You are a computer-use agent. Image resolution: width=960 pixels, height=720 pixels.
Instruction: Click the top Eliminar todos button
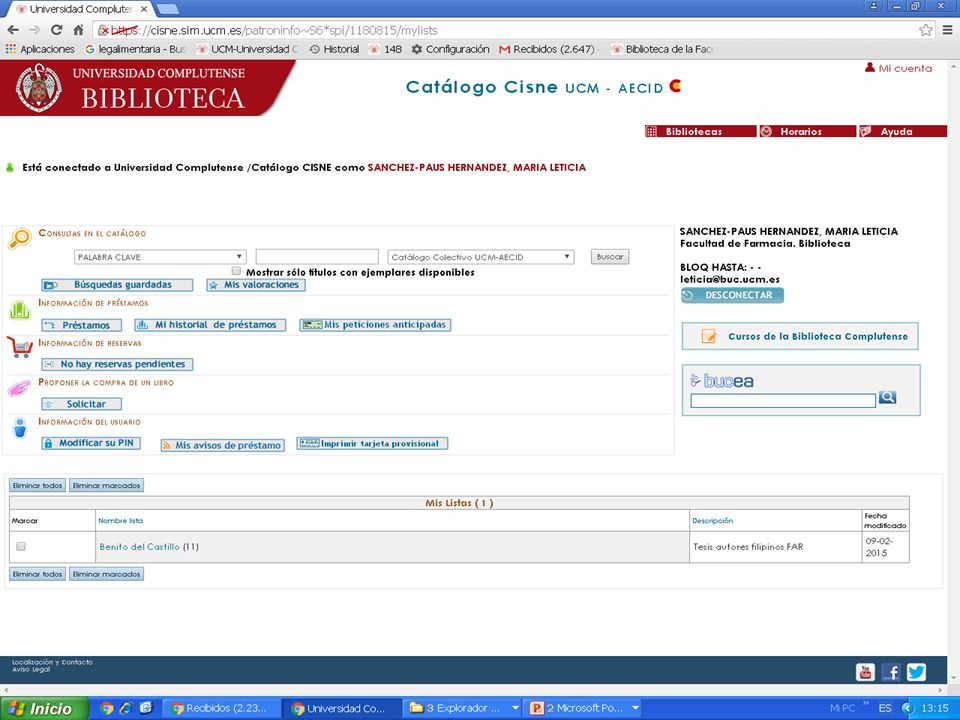(37, 486)
